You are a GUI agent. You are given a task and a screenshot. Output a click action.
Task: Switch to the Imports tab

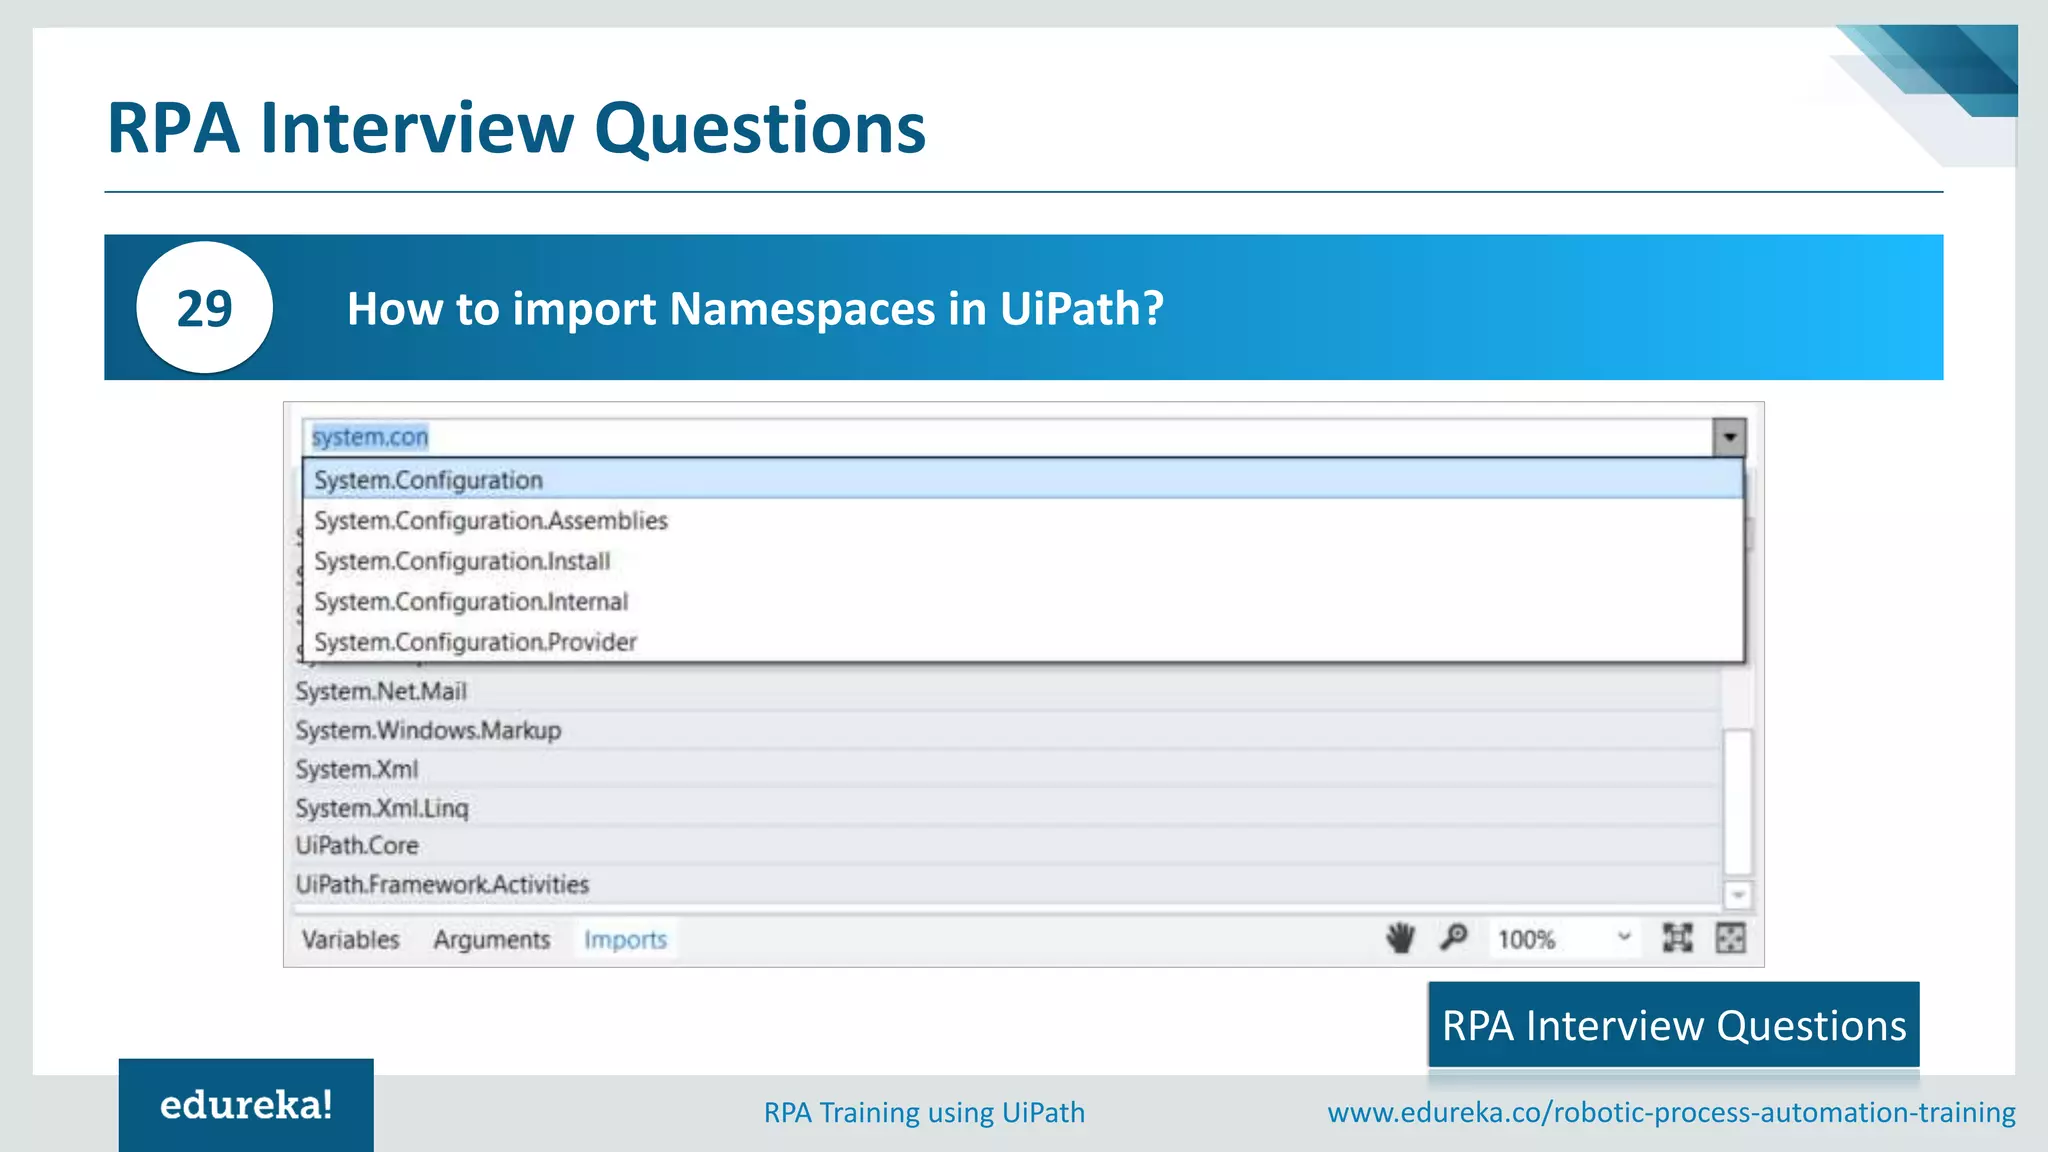pos(625,940)
